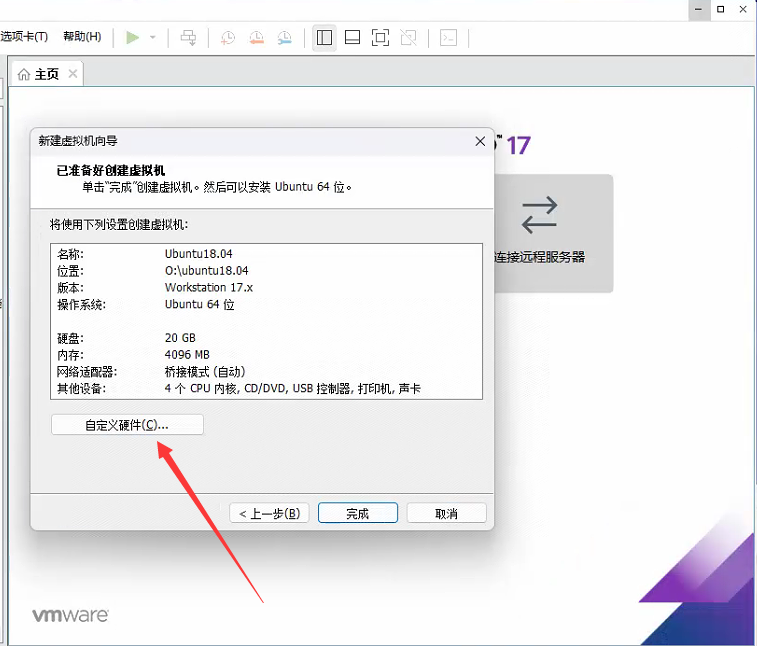757x646 pixels.
Task: Close the 新建虚拟机向导 dialog
Action: tap(480, 141)
